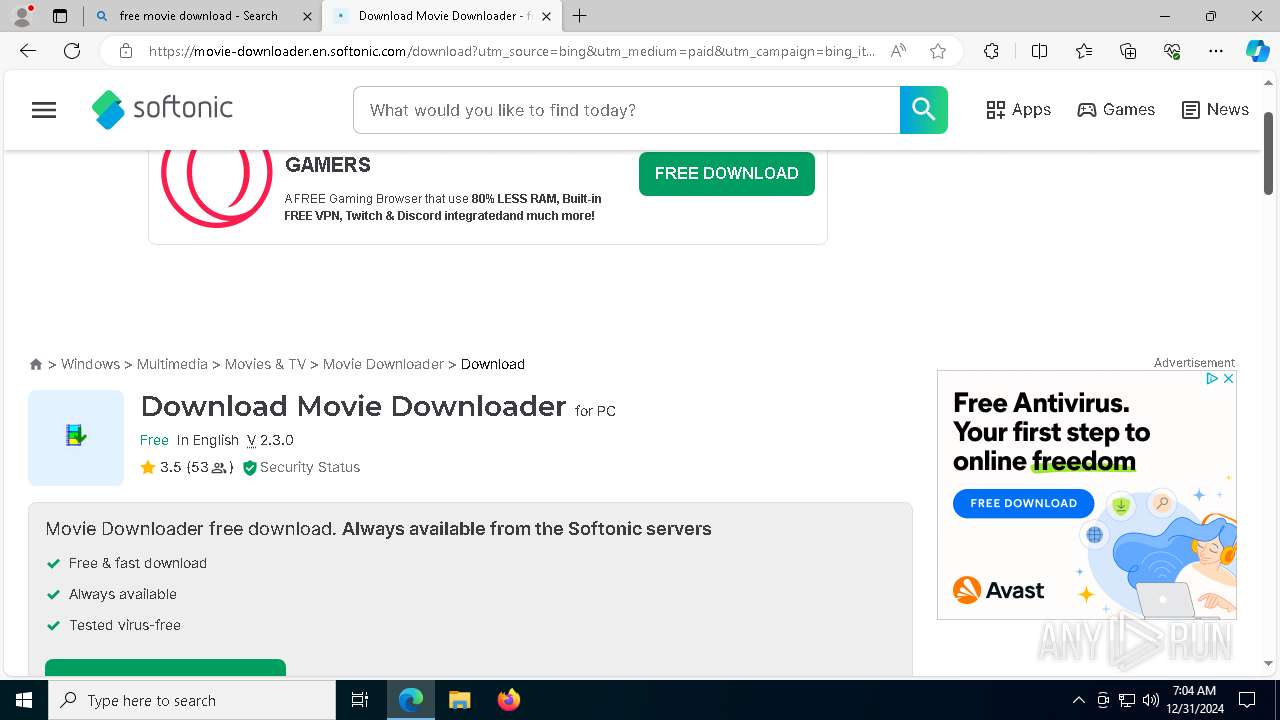The width and height of the screenshot is (1280, 720).
Task: Click the address bar URL
Action: coord(512,51)
